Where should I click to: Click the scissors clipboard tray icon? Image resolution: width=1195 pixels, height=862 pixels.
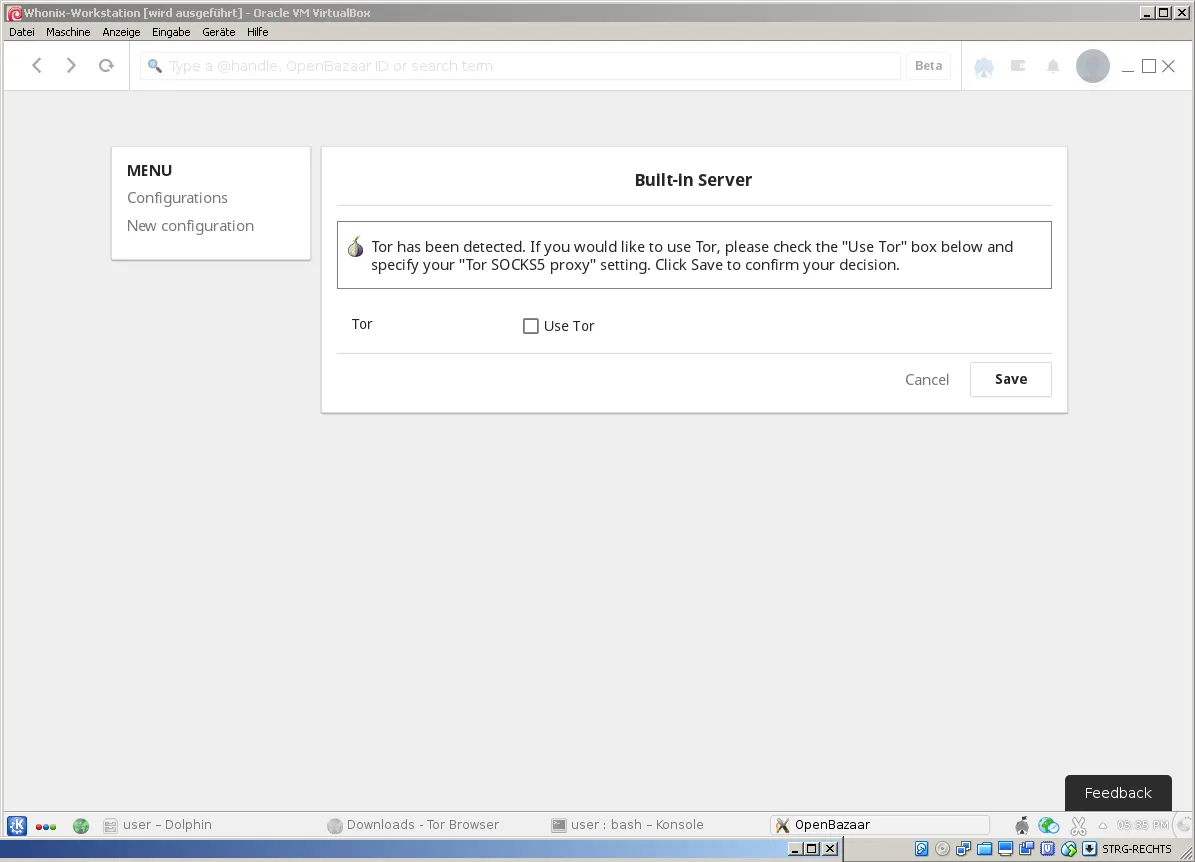point(1078,825)
